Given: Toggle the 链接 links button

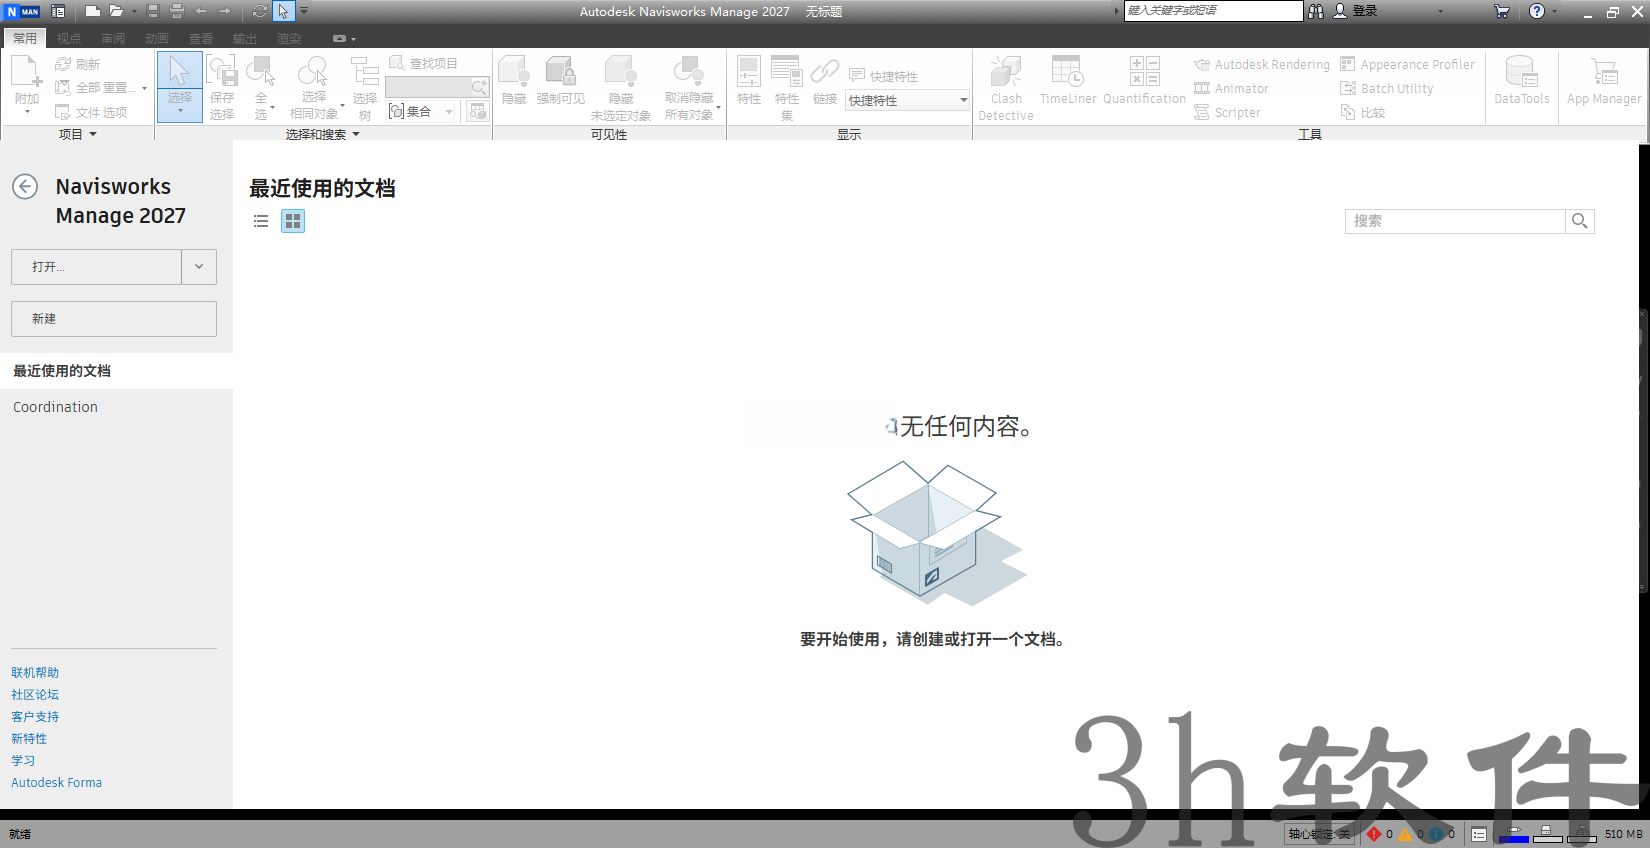Looking at the screenshot, I should 825,81.
